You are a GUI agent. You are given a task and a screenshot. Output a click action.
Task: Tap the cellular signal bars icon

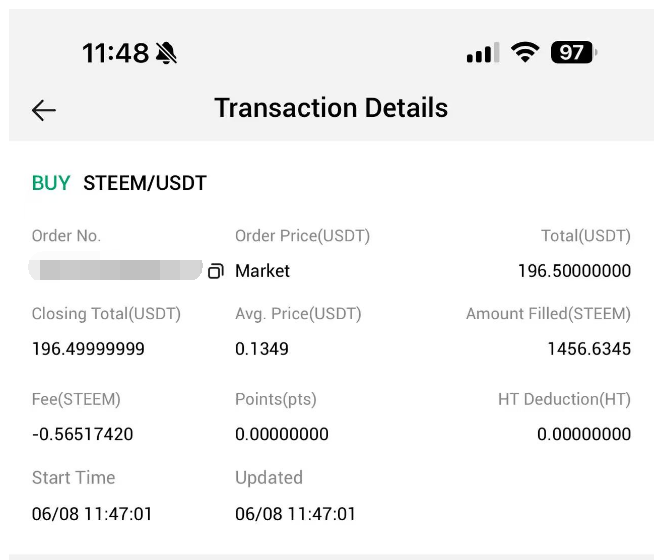coord(483,53)
